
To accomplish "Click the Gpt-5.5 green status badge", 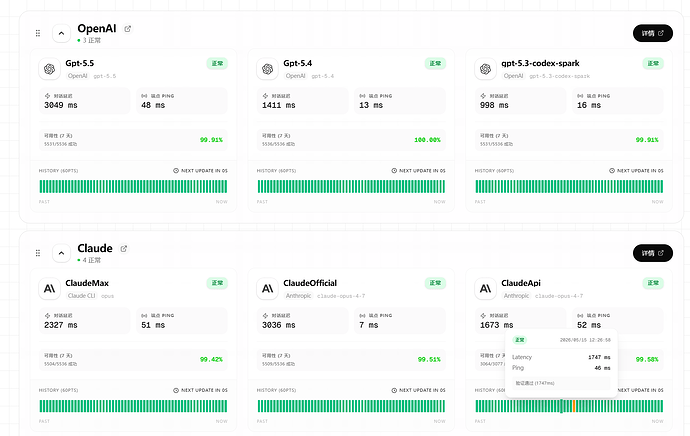I will [217, 63].
